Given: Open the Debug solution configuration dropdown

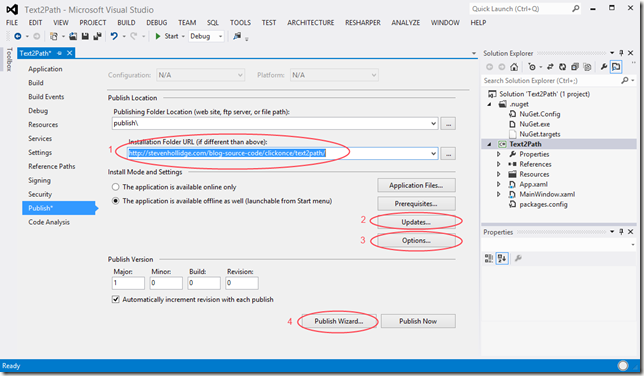Looking at the screenshot, I should pos(220,36).
